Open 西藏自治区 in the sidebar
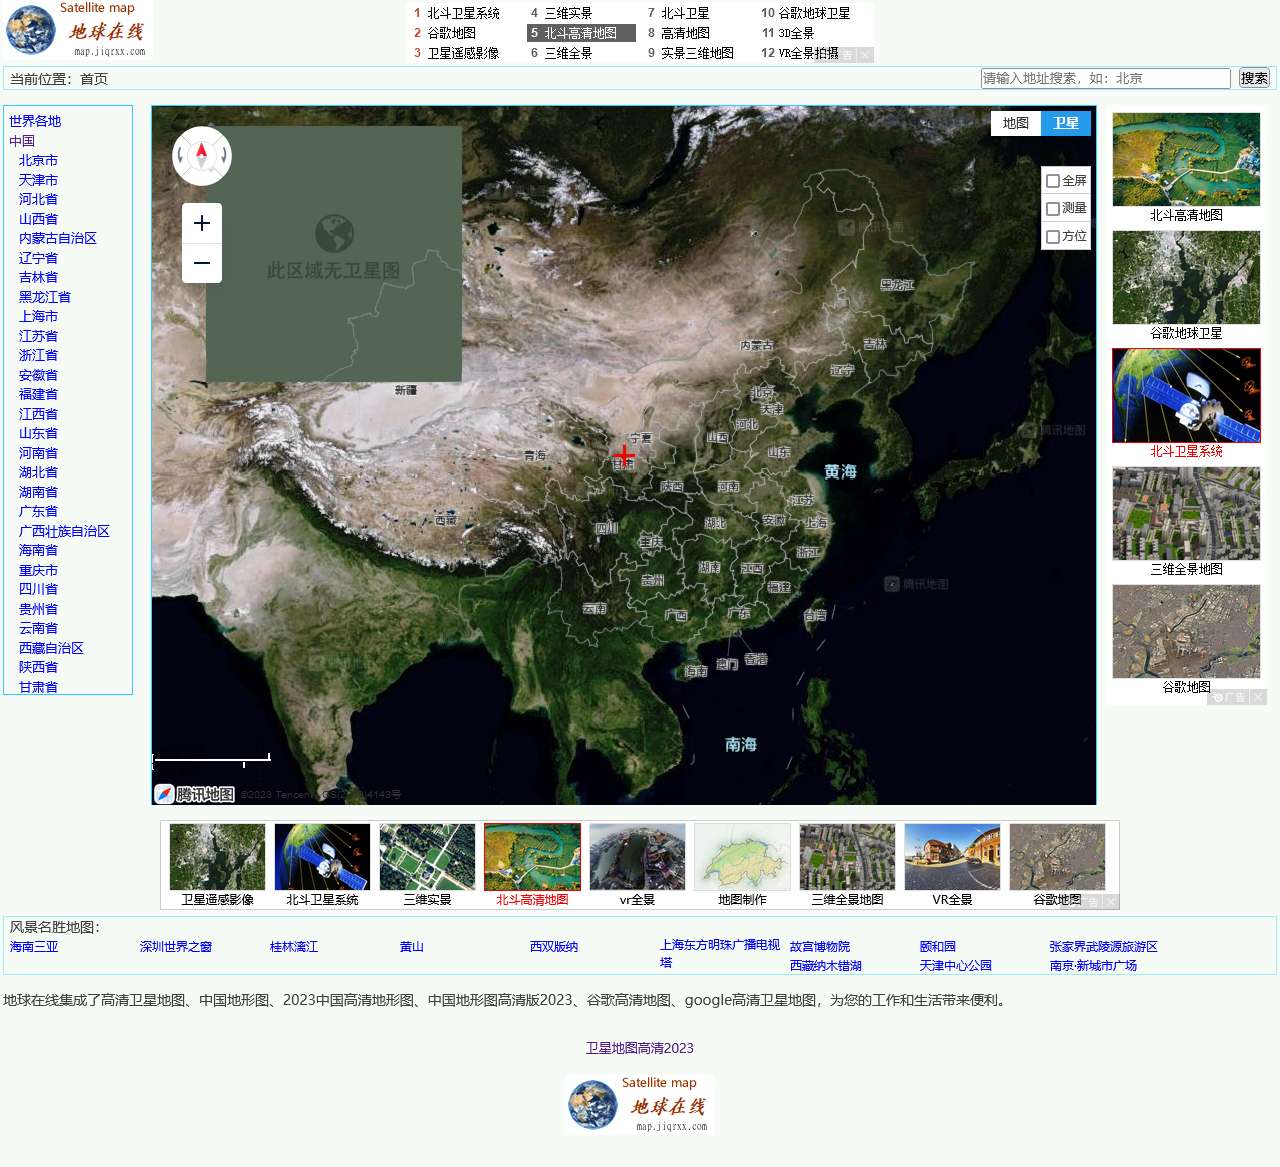 pyautogui.click(x=51, y=648)
